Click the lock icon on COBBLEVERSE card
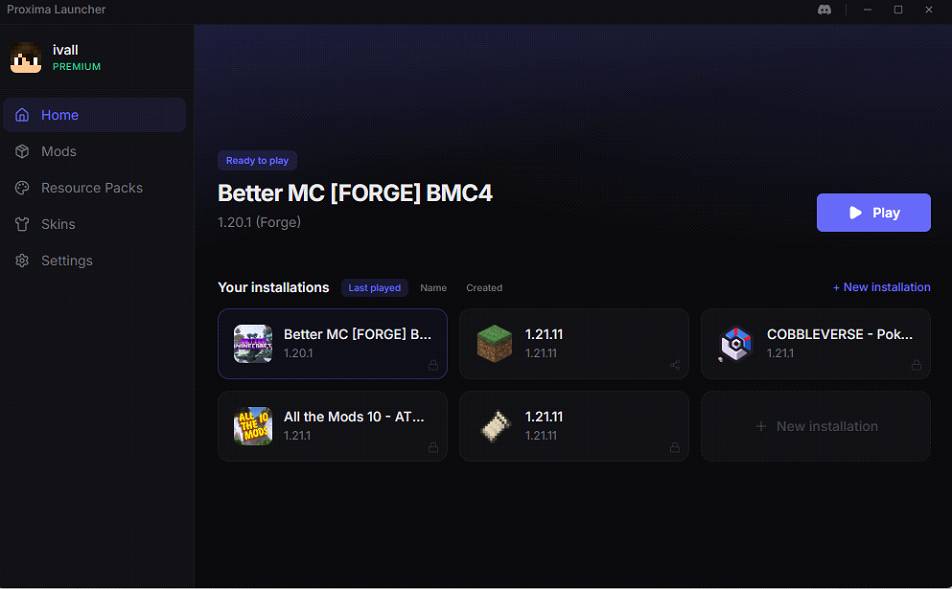952x589 pixels. [x=916, y=365]
